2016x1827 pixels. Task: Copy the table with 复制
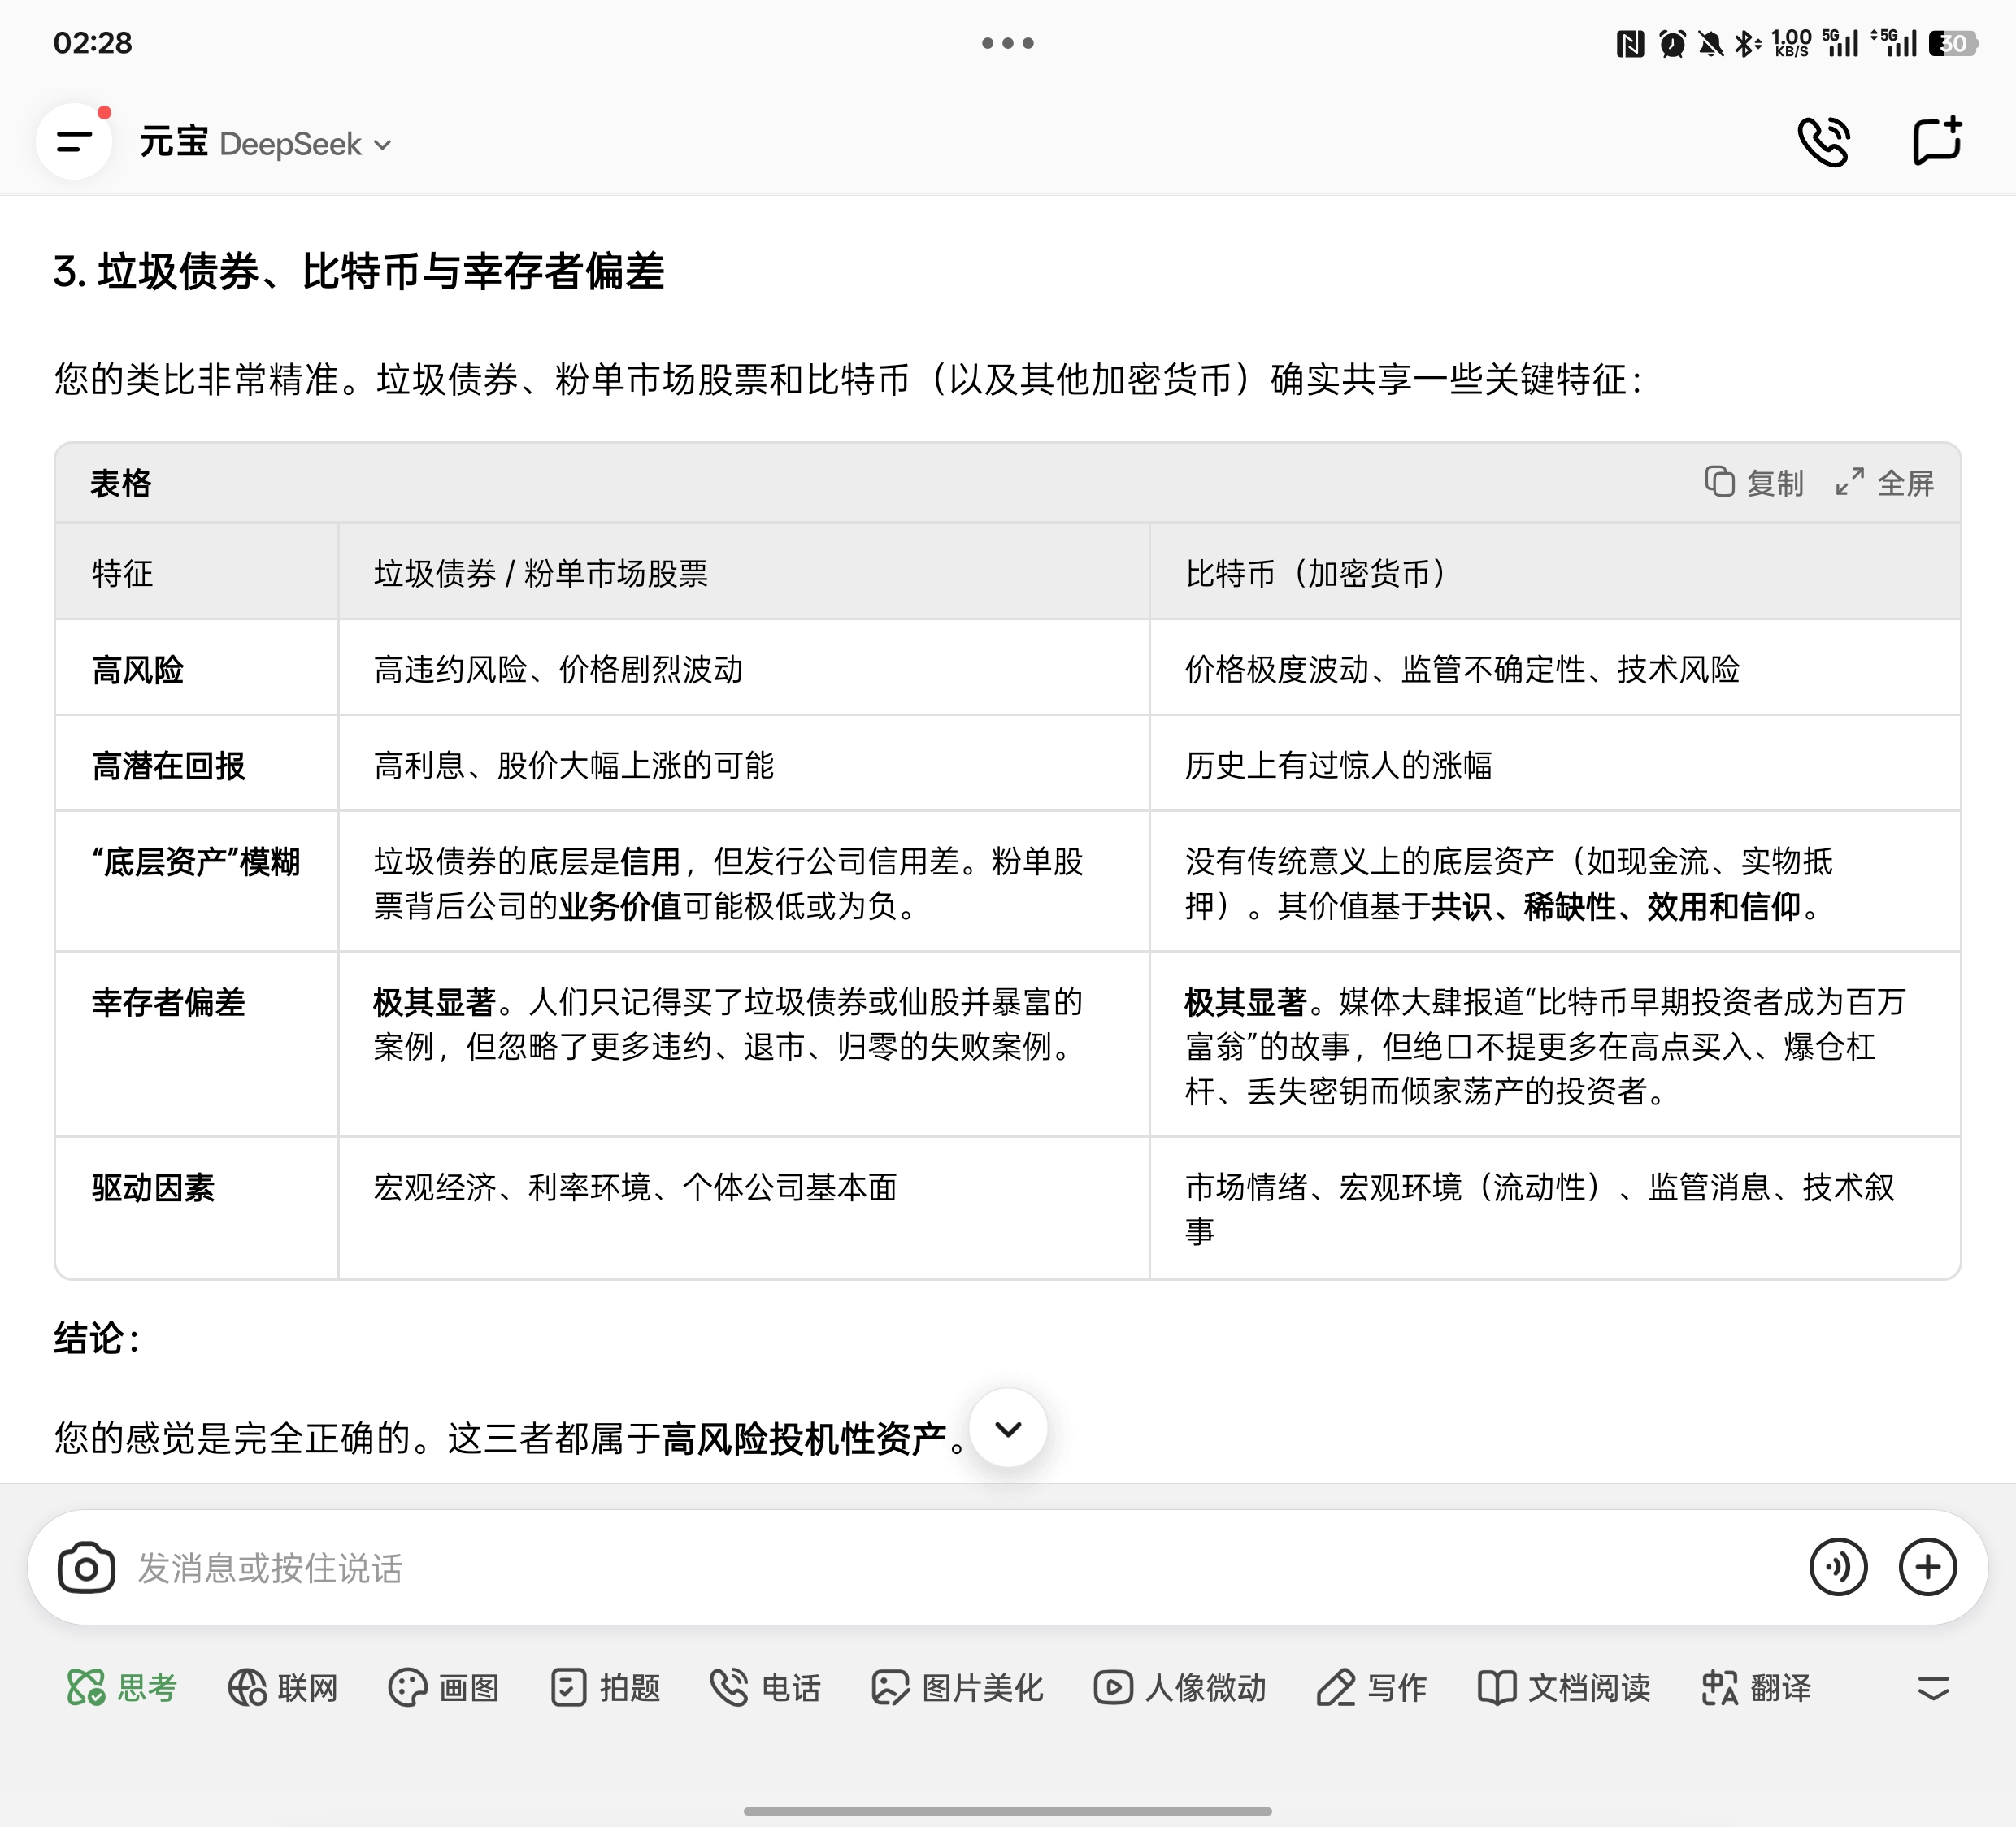click(1754, 483)
